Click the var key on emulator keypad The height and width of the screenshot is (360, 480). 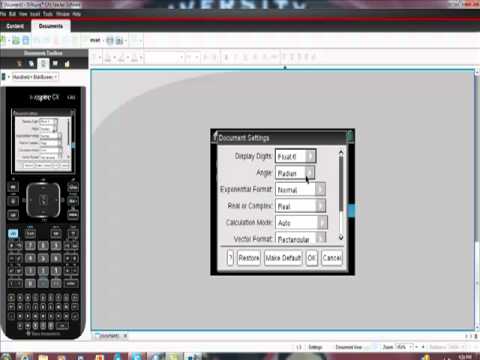(x=56, y=234)
